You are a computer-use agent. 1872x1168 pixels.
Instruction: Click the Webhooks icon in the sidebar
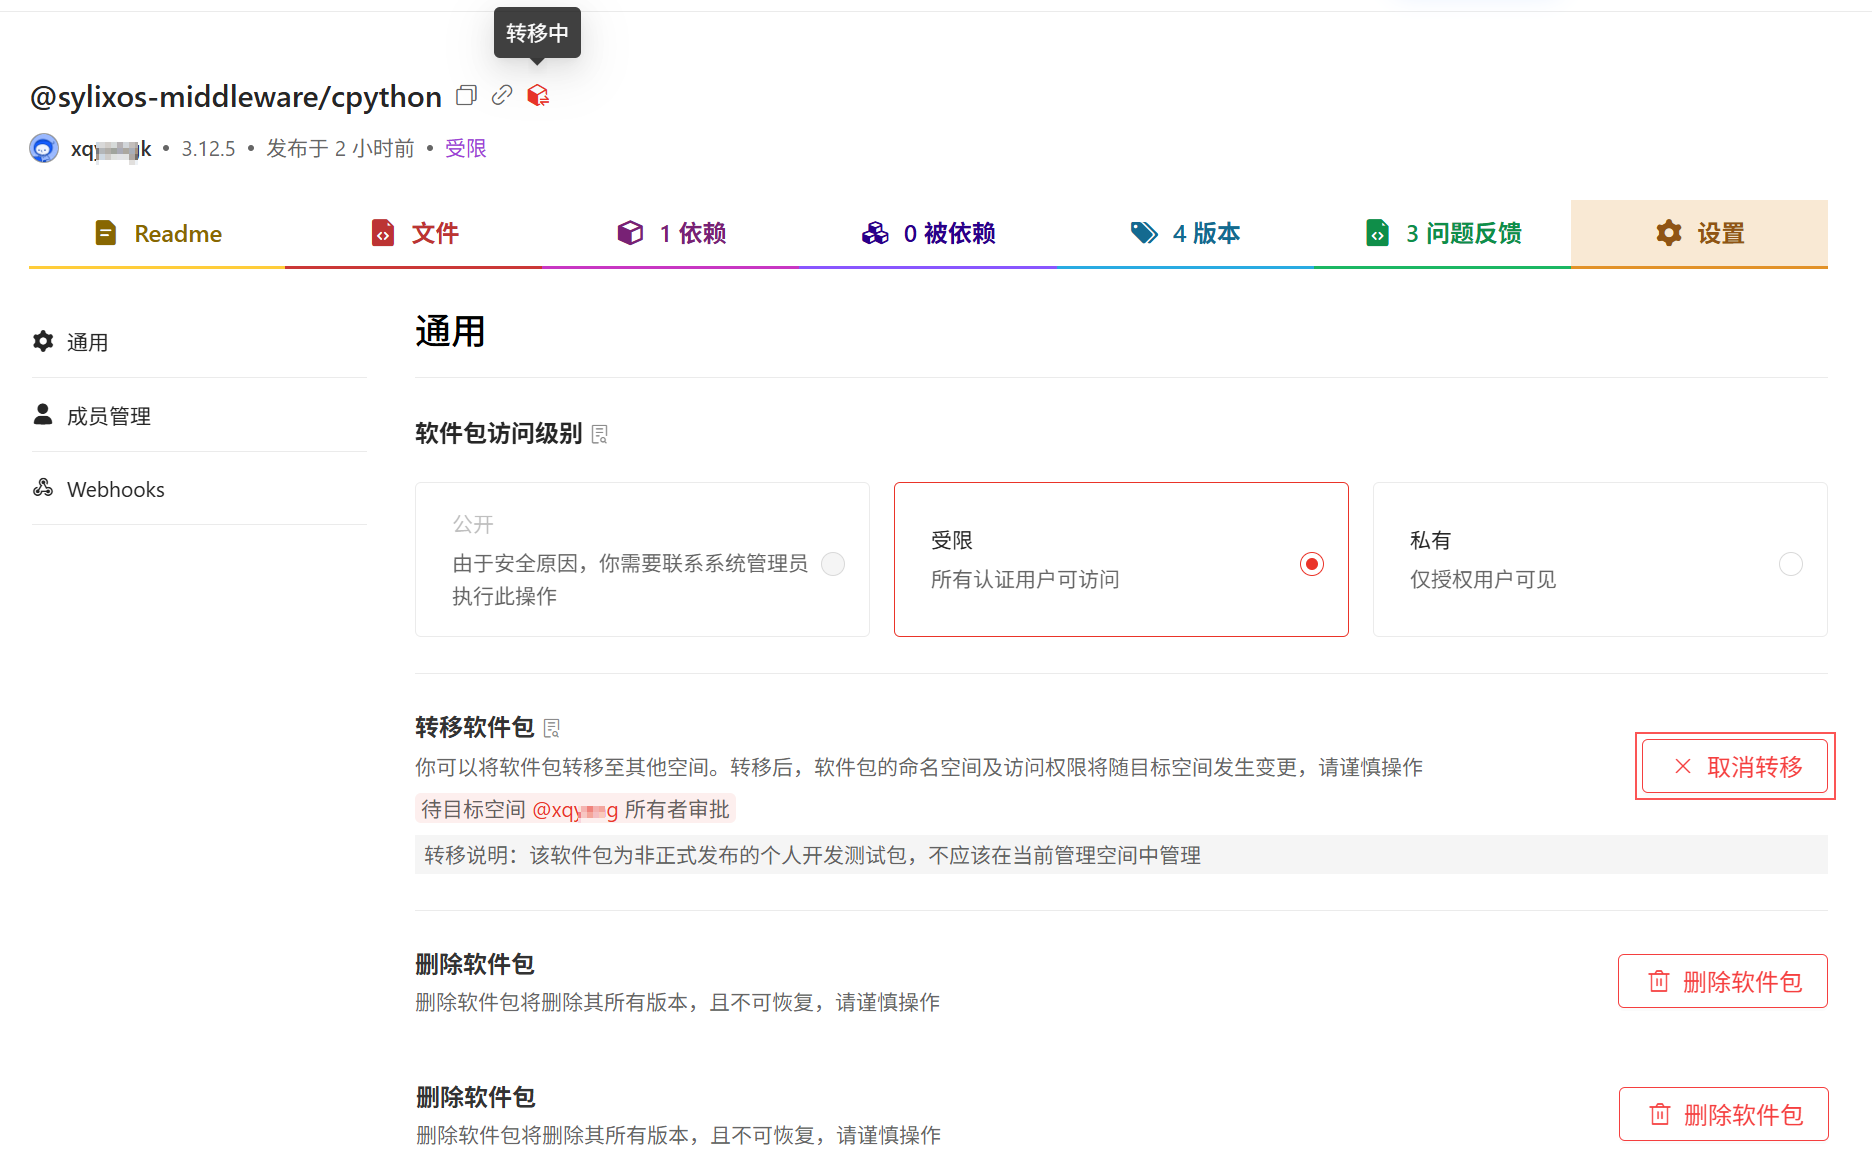coord(43,488)
